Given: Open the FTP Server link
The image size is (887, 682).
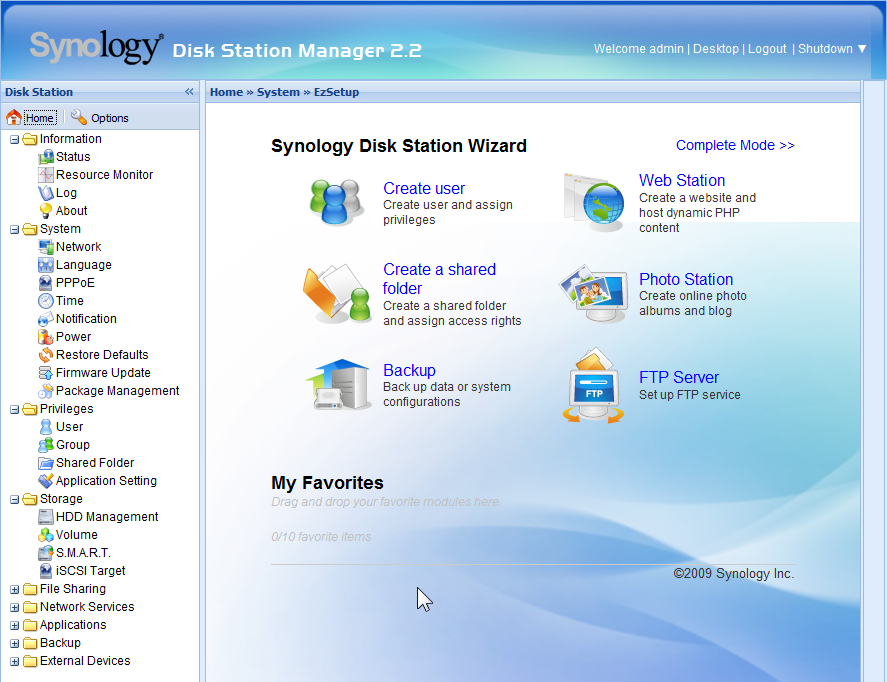Looking at the screenshot, I should click(x=678, y=377).
